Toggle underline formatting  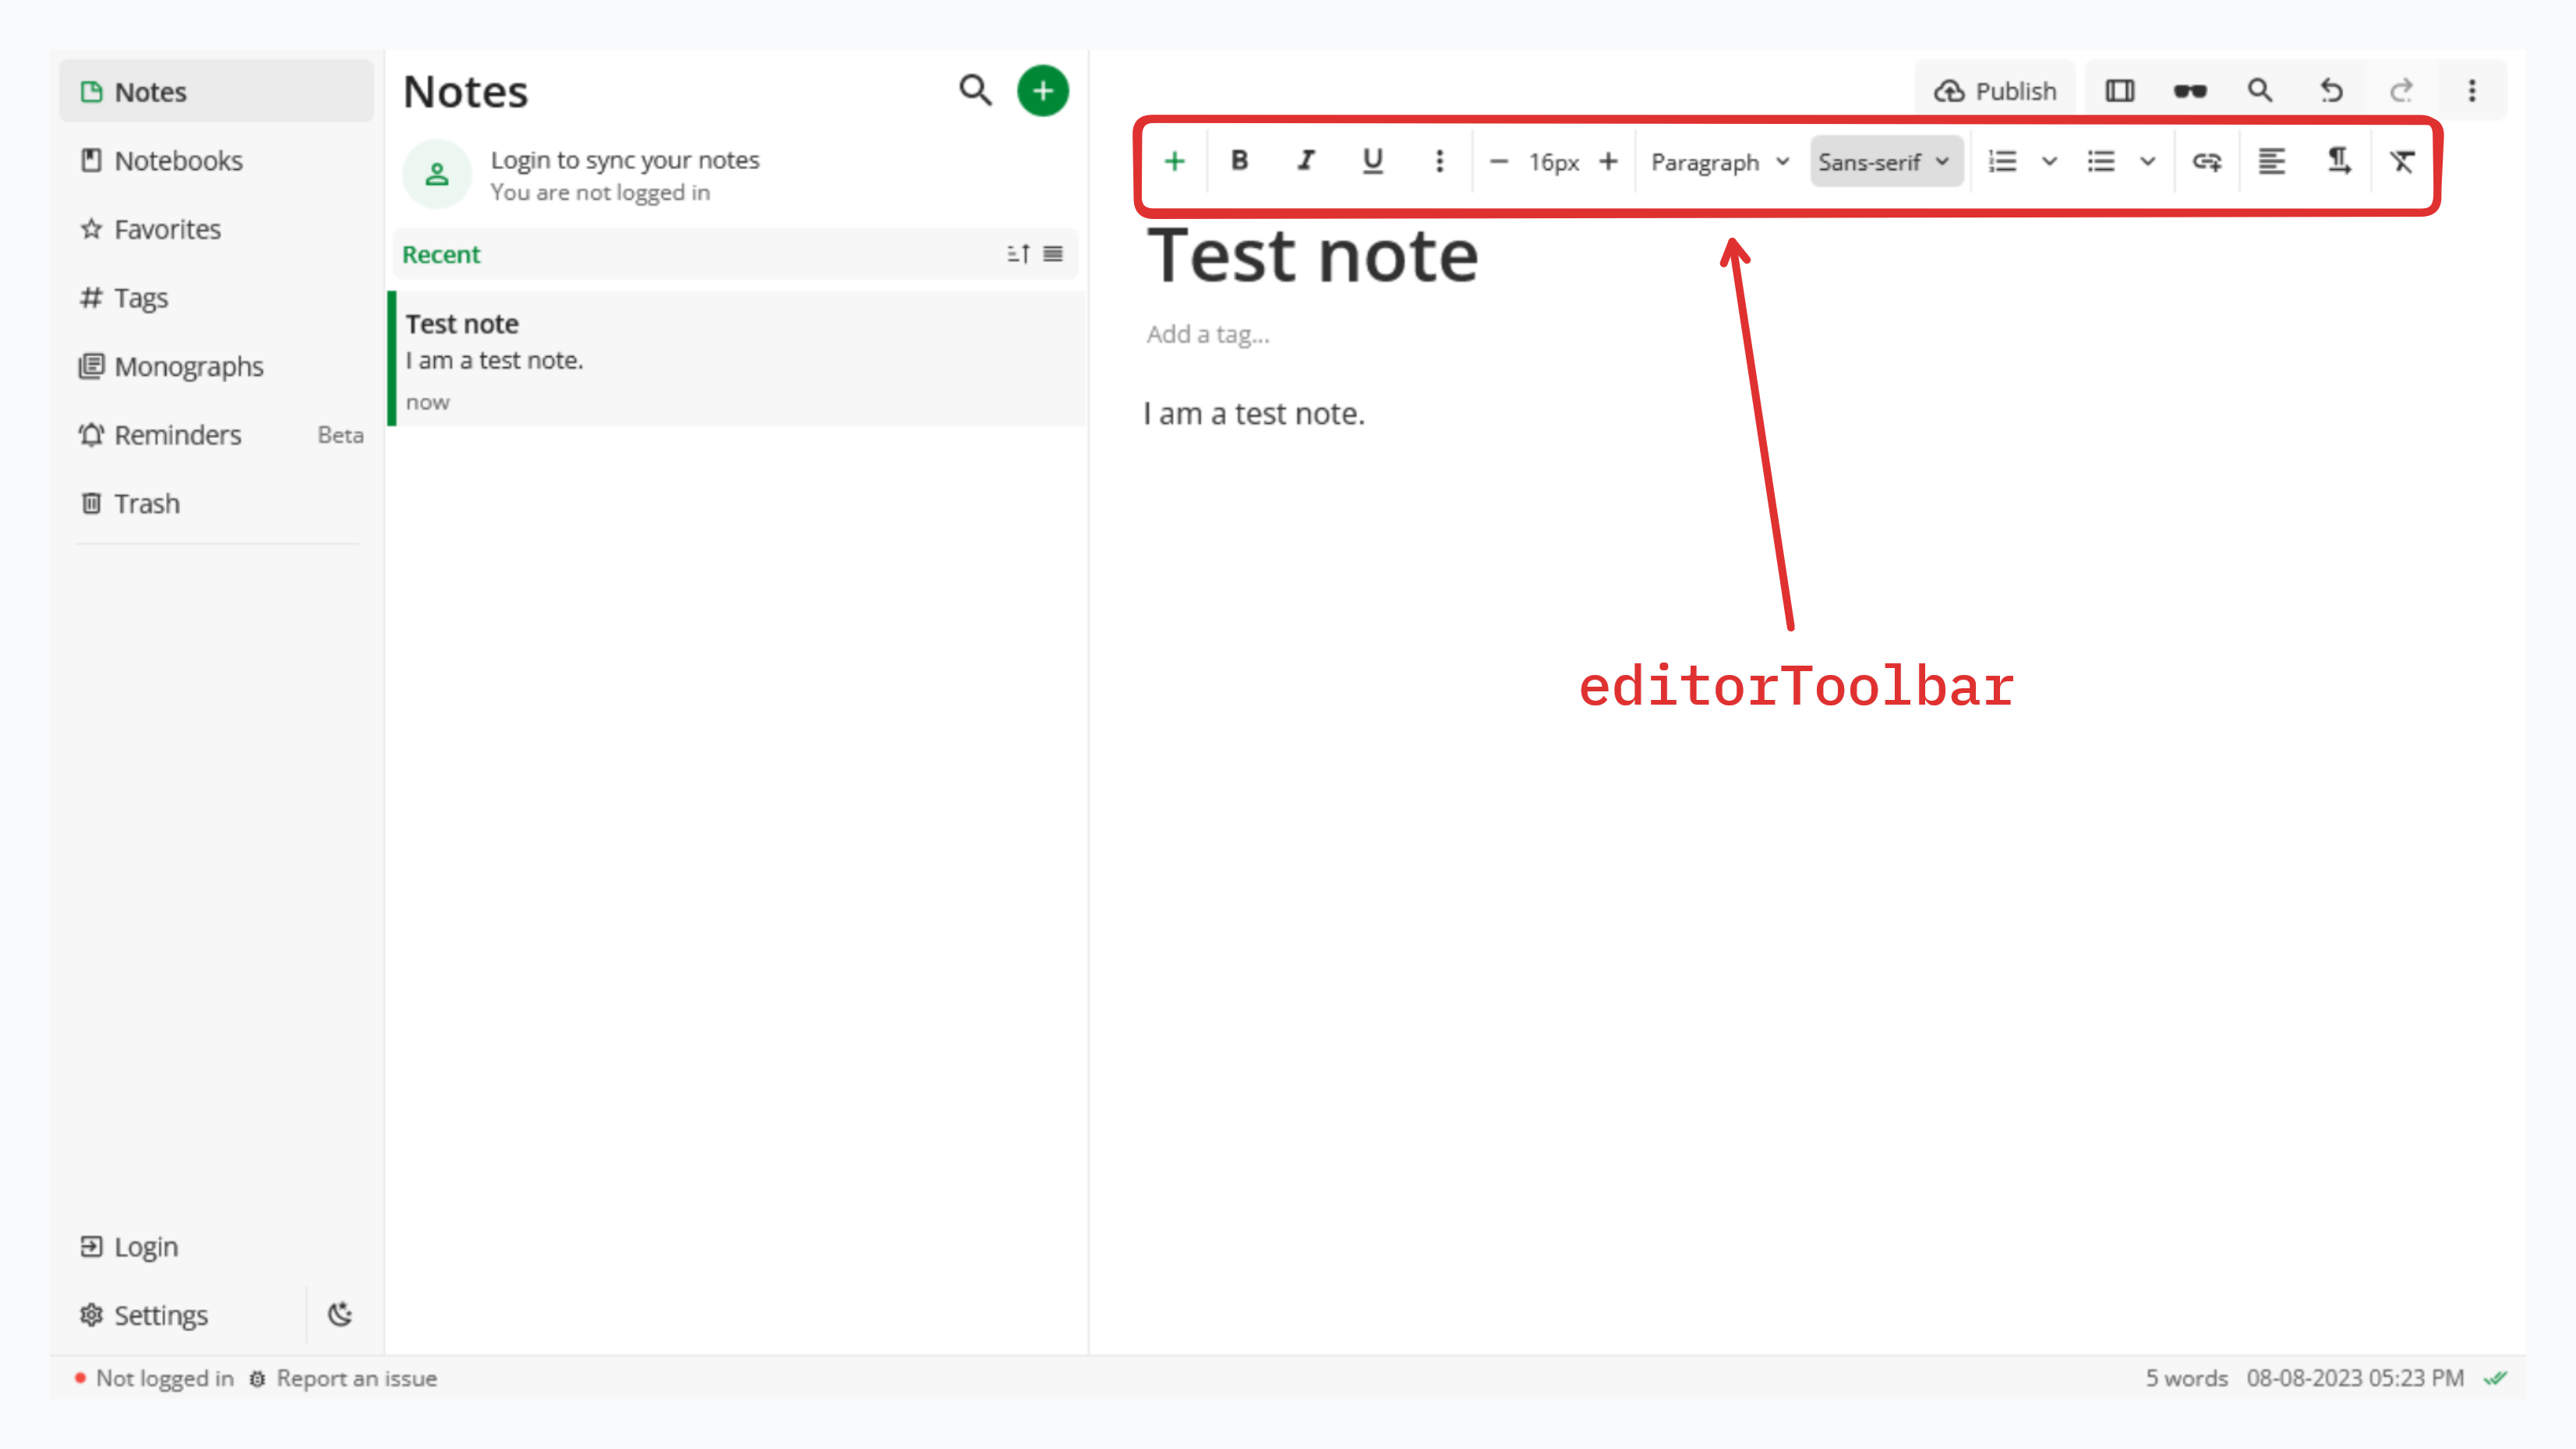tap(1372, 161)
